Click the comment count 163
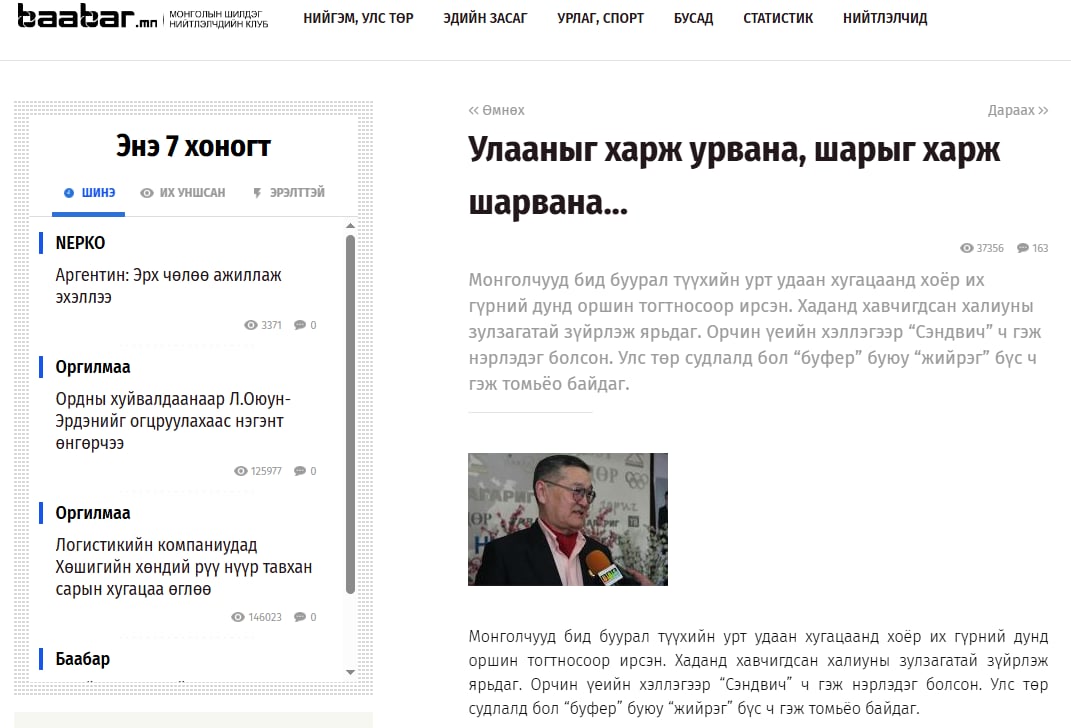 pyautogui.click(x=1040, y=248)
